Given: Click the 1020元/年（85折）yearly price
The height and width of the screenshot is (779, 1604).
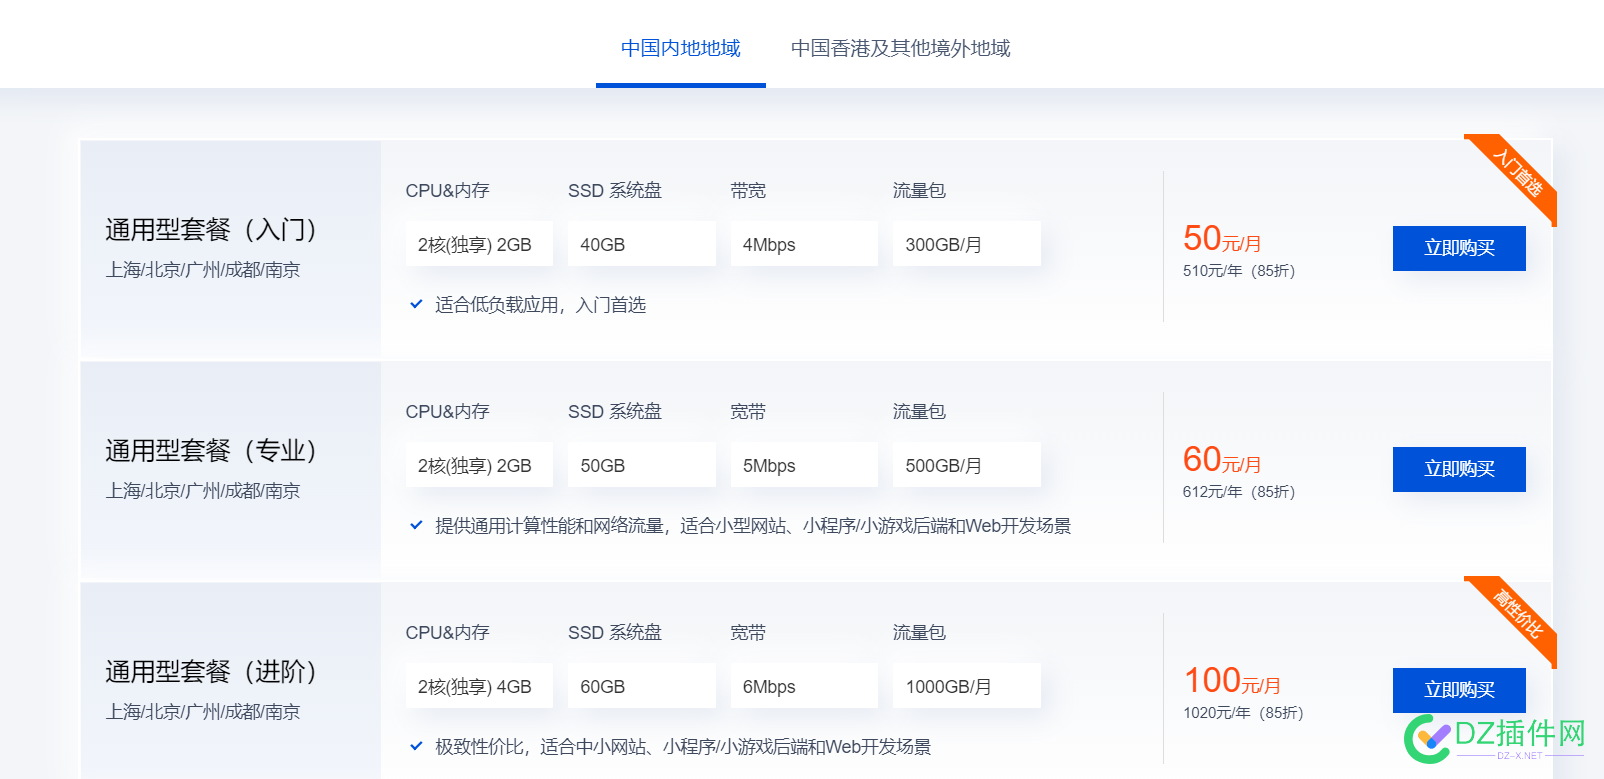Looking at the screenshot, I should pyautogui.click(x=1243, y=713).
